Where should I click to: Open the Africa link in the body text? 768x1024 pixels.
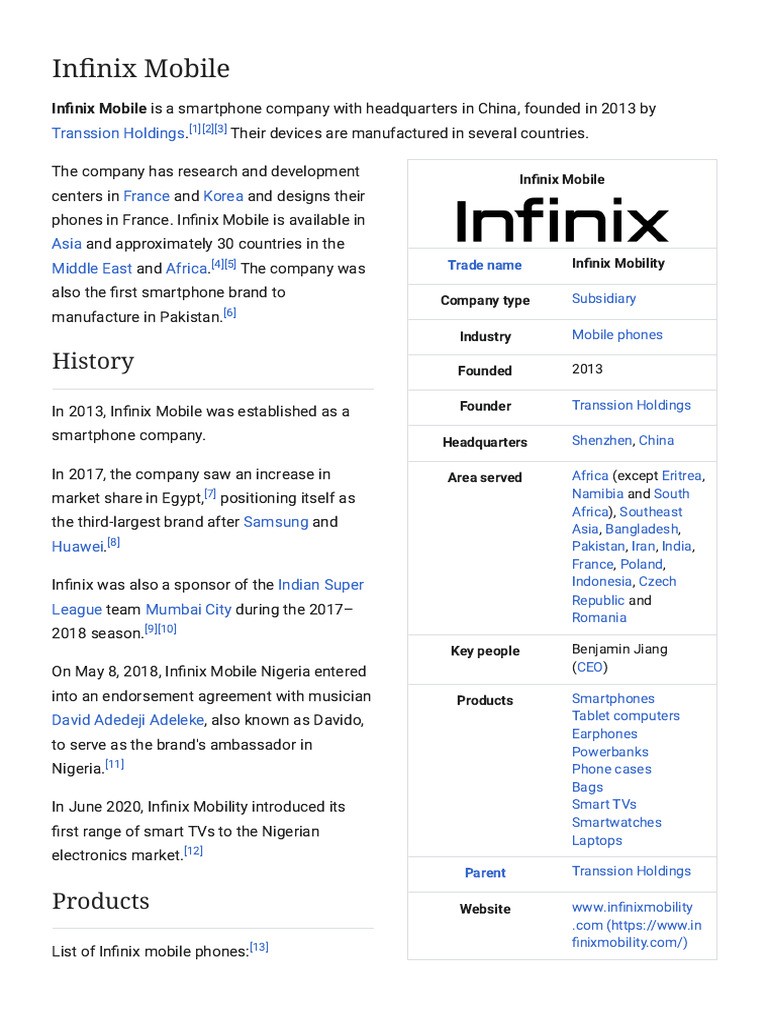point(186,268)
